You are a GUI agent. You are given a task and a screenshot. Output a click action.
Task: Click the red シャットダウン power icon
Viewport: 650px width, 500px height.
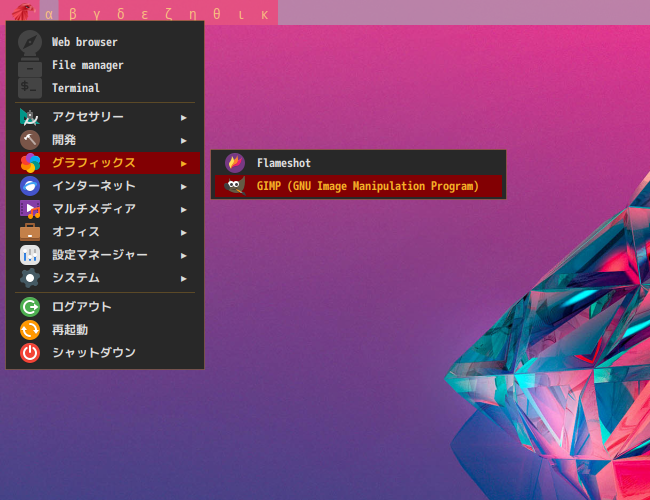[30, 353]
